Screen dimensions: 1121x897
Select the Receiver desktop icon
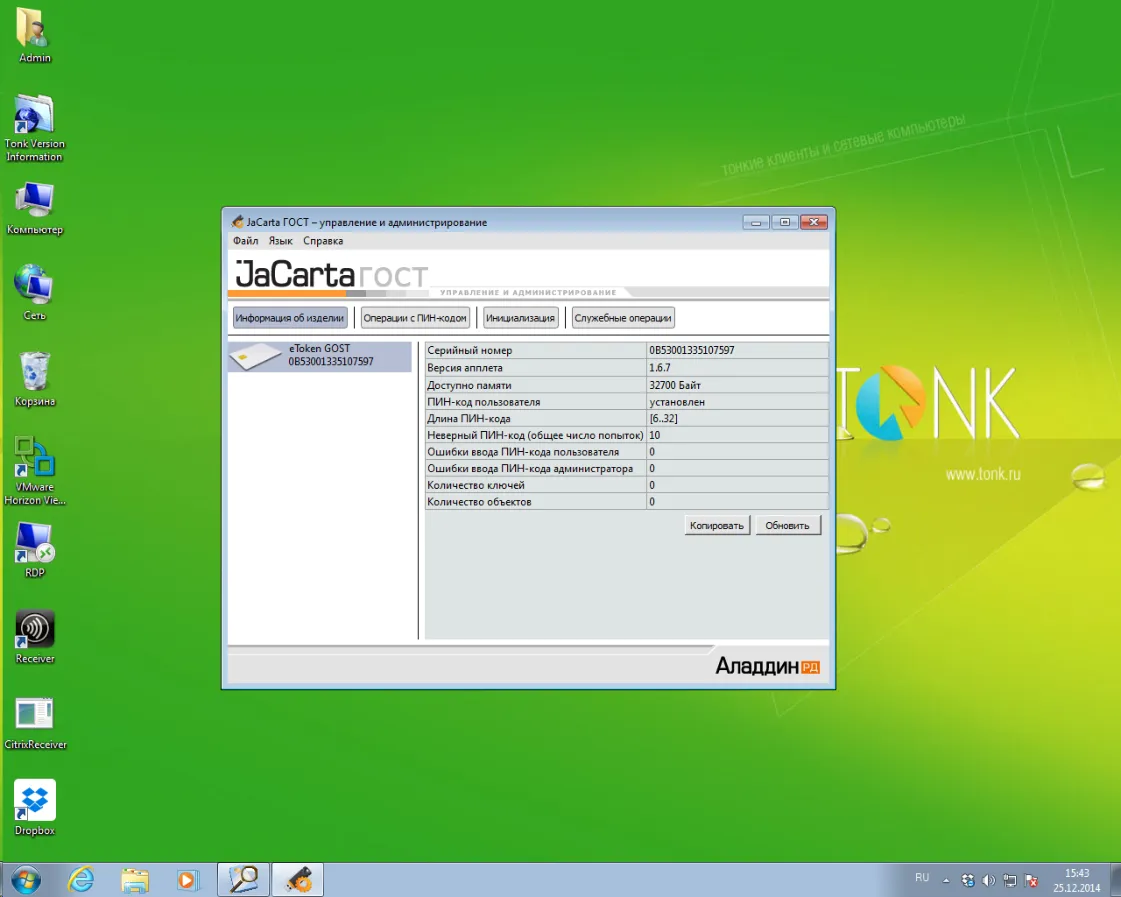[x=34, y=637]
